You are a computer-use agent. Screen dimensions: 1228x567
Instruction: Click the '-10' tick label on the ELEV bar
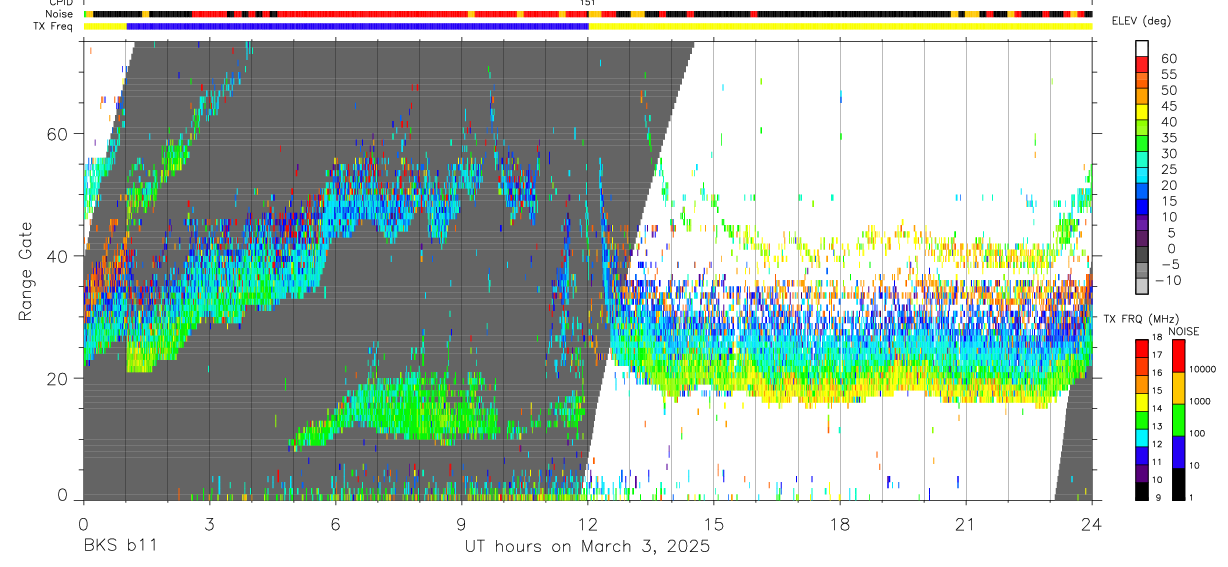[x=1168, y=281]
